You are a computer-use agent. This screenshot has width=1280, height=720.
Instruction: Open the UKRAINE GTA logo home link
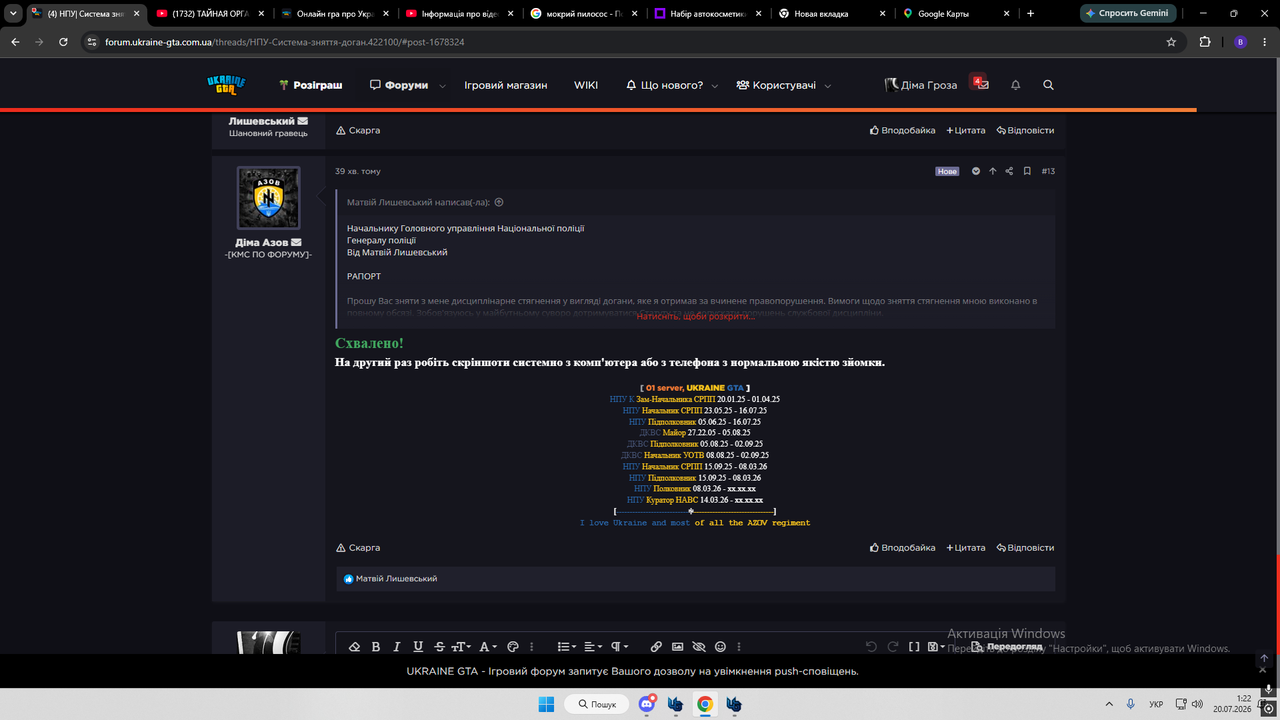226,85
